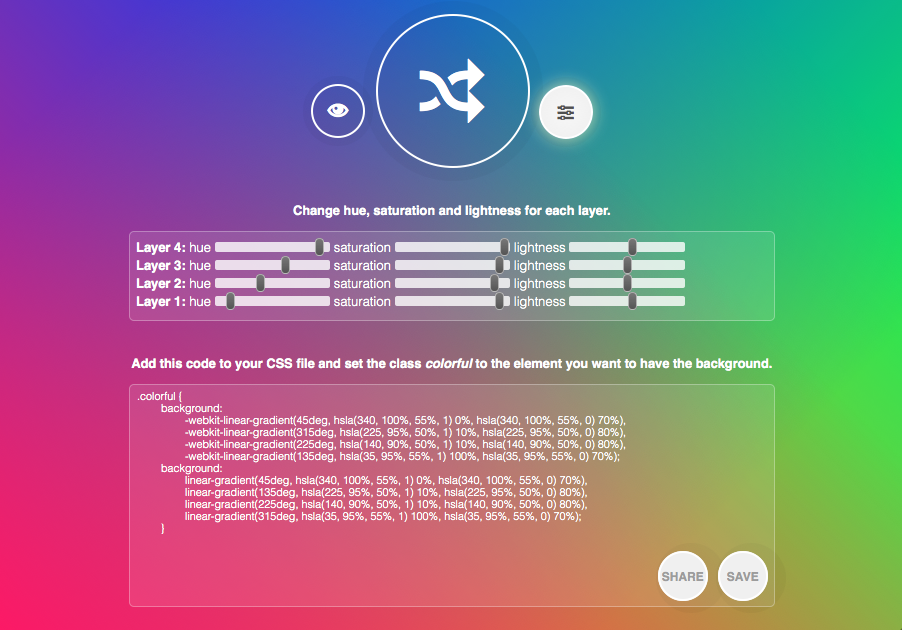Click the -webkit-linear-gradient(315deg line
Image resolution: width=902 pixels, height=630 pixels.
pyautogui.click(x=405, y=433)
